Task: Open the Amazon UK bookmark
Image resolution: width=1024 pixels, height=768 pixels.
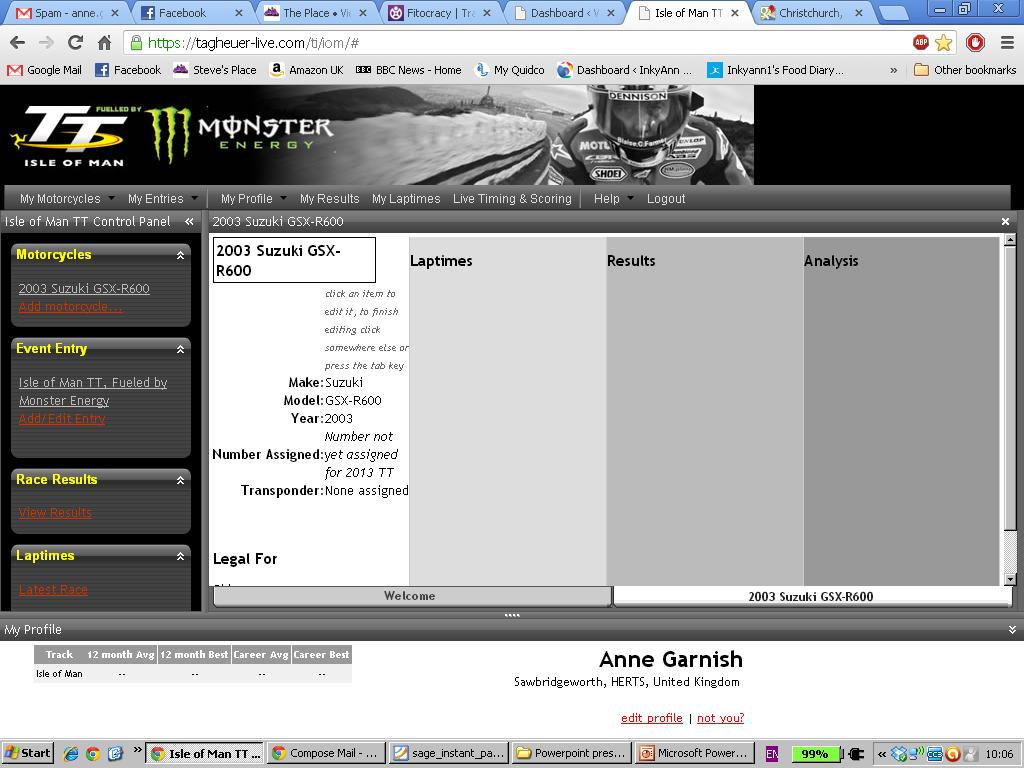Action: (x=306, y=70)
